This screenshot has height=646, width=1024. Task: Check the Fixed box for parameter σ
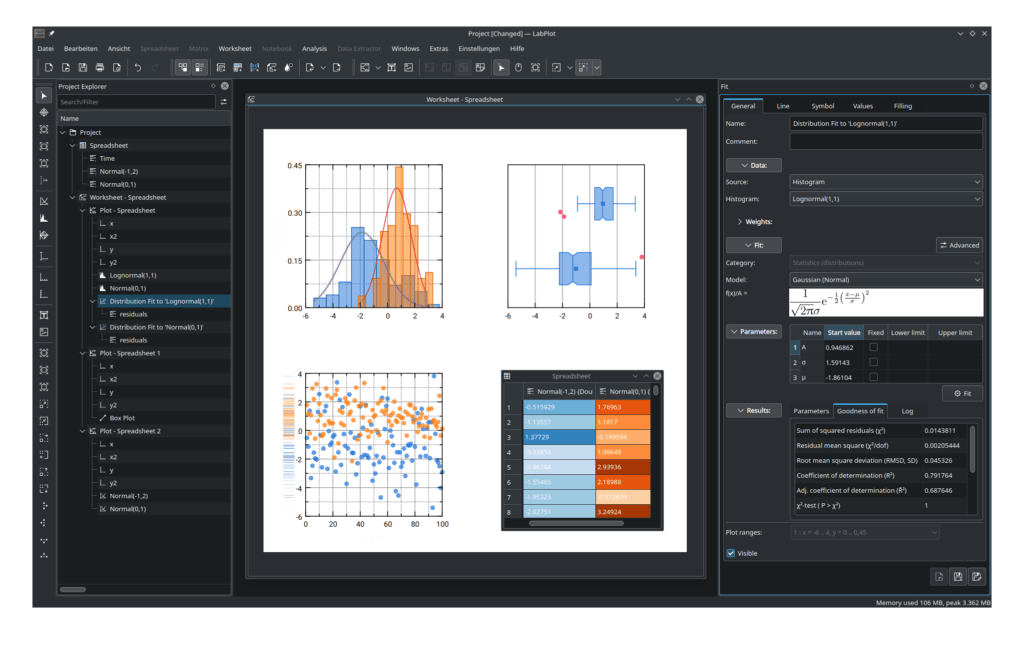[874, 362]
